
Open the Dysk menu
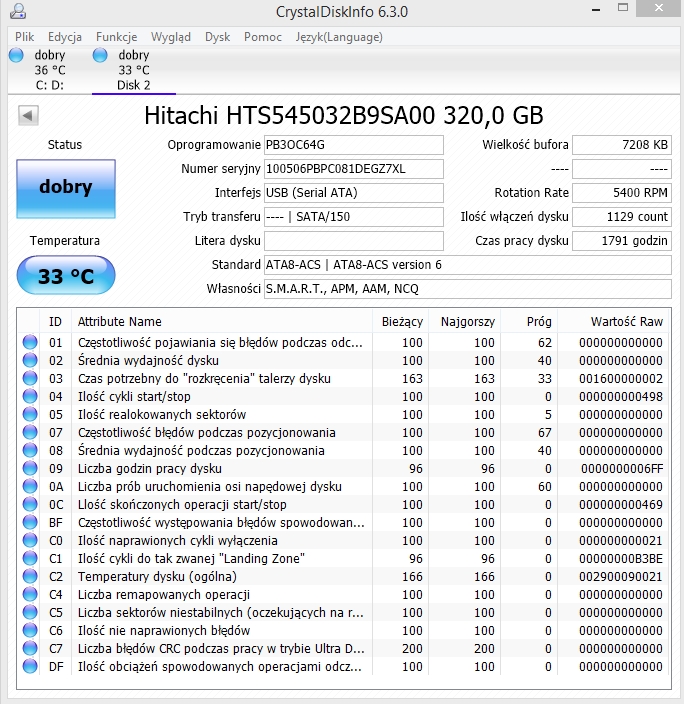click(217, 37)
